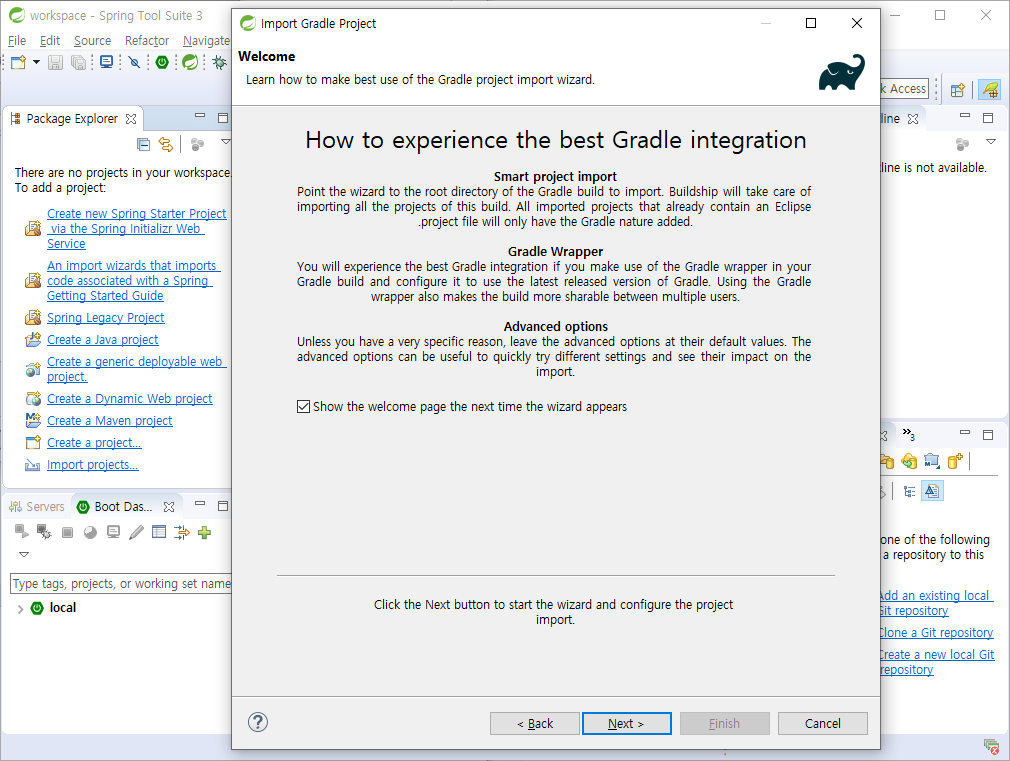Click the Create a Maven project link
Viewport: 1010px width, 761px height.
tap(110, 421)
